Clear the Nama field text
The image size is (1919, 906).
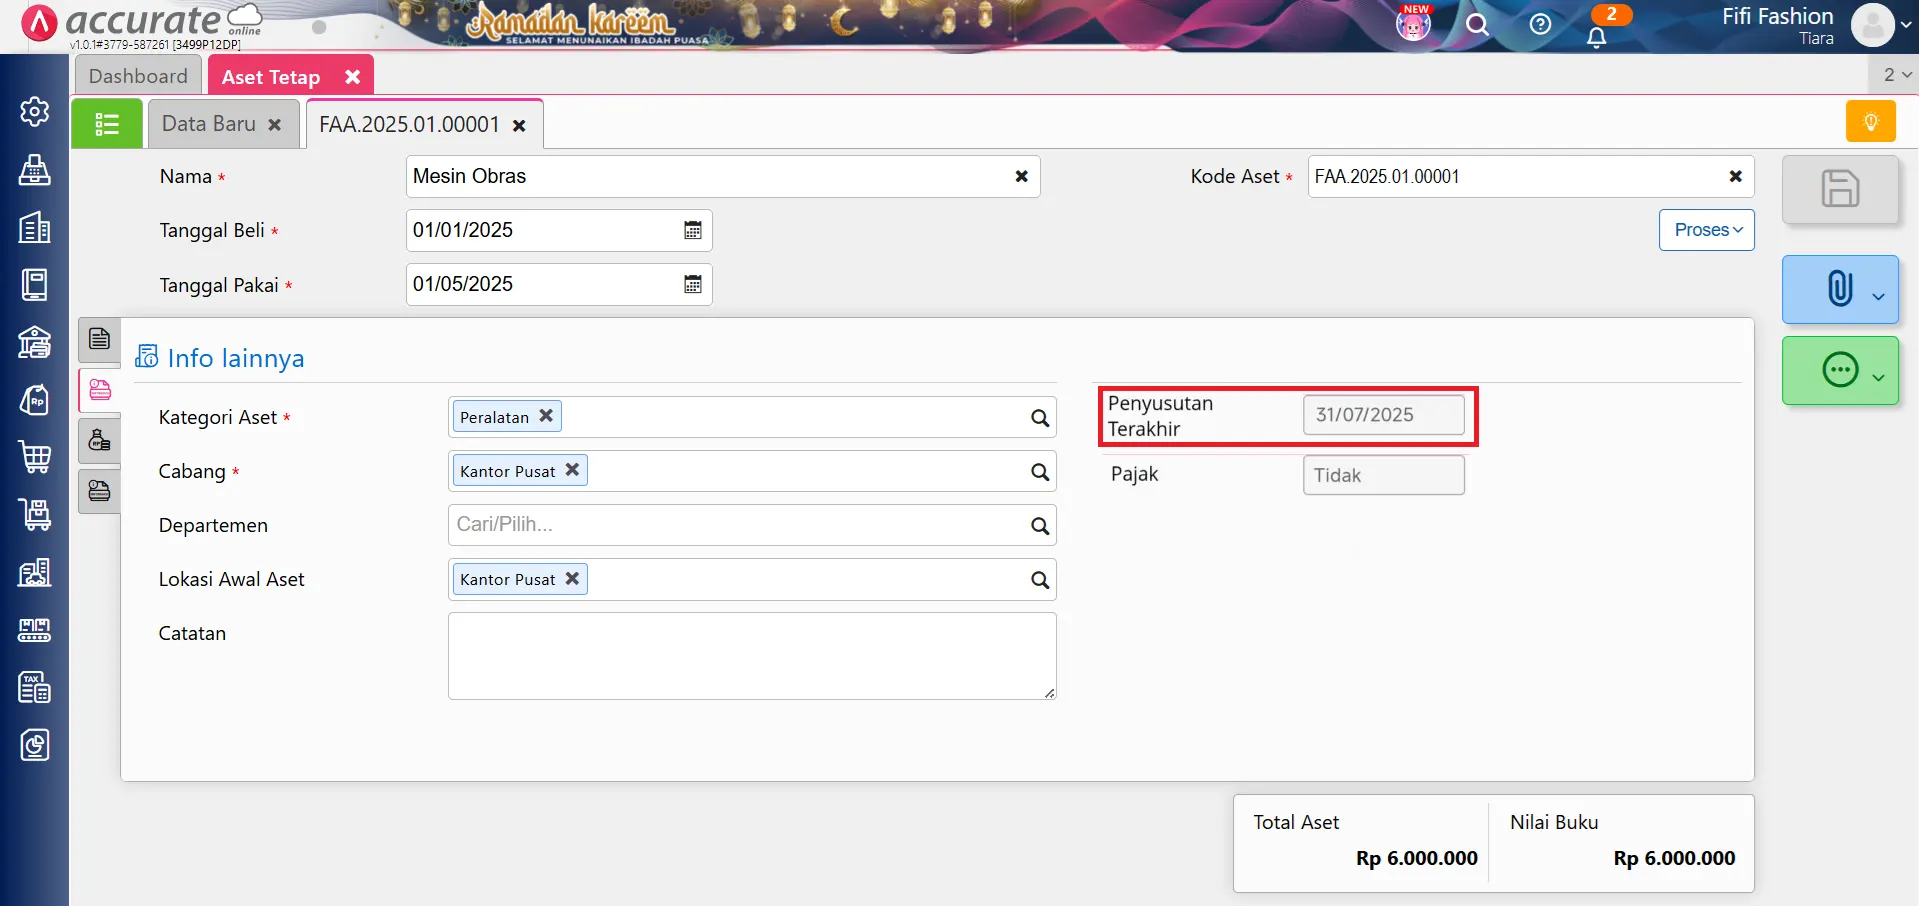(x=1021, y=176)
